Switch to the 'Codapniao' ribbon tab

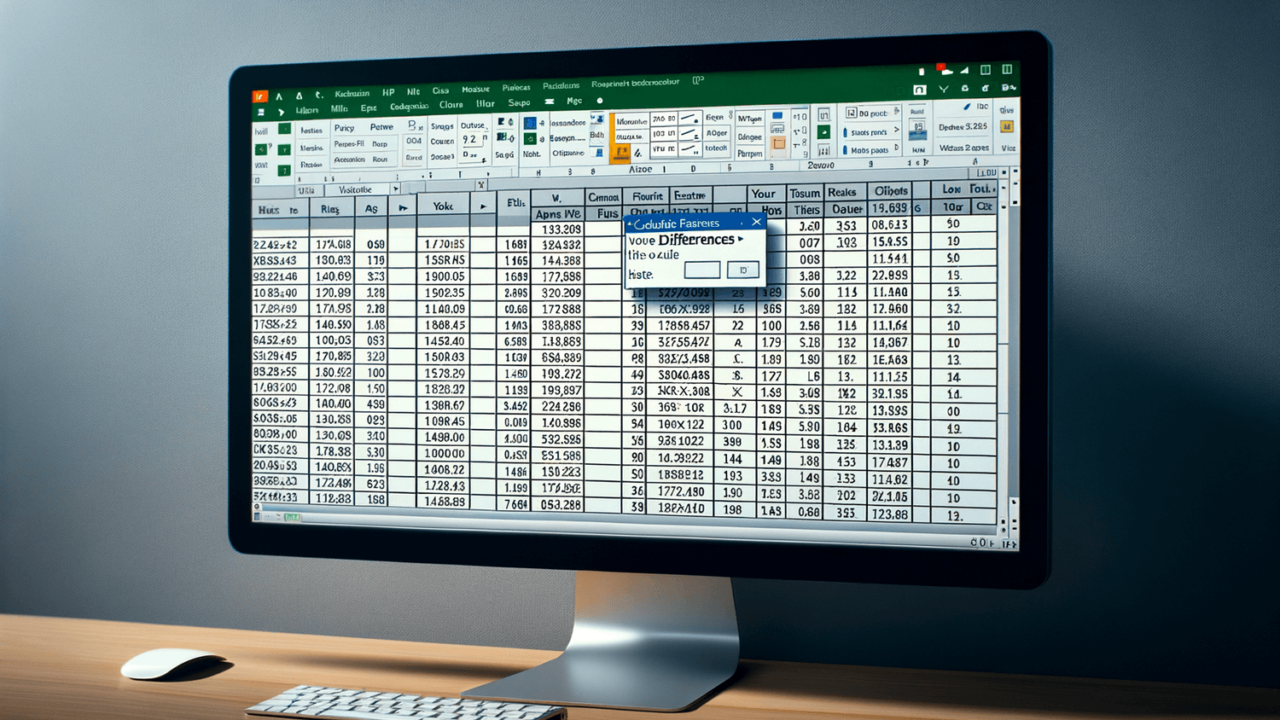(x=409, y=107)
